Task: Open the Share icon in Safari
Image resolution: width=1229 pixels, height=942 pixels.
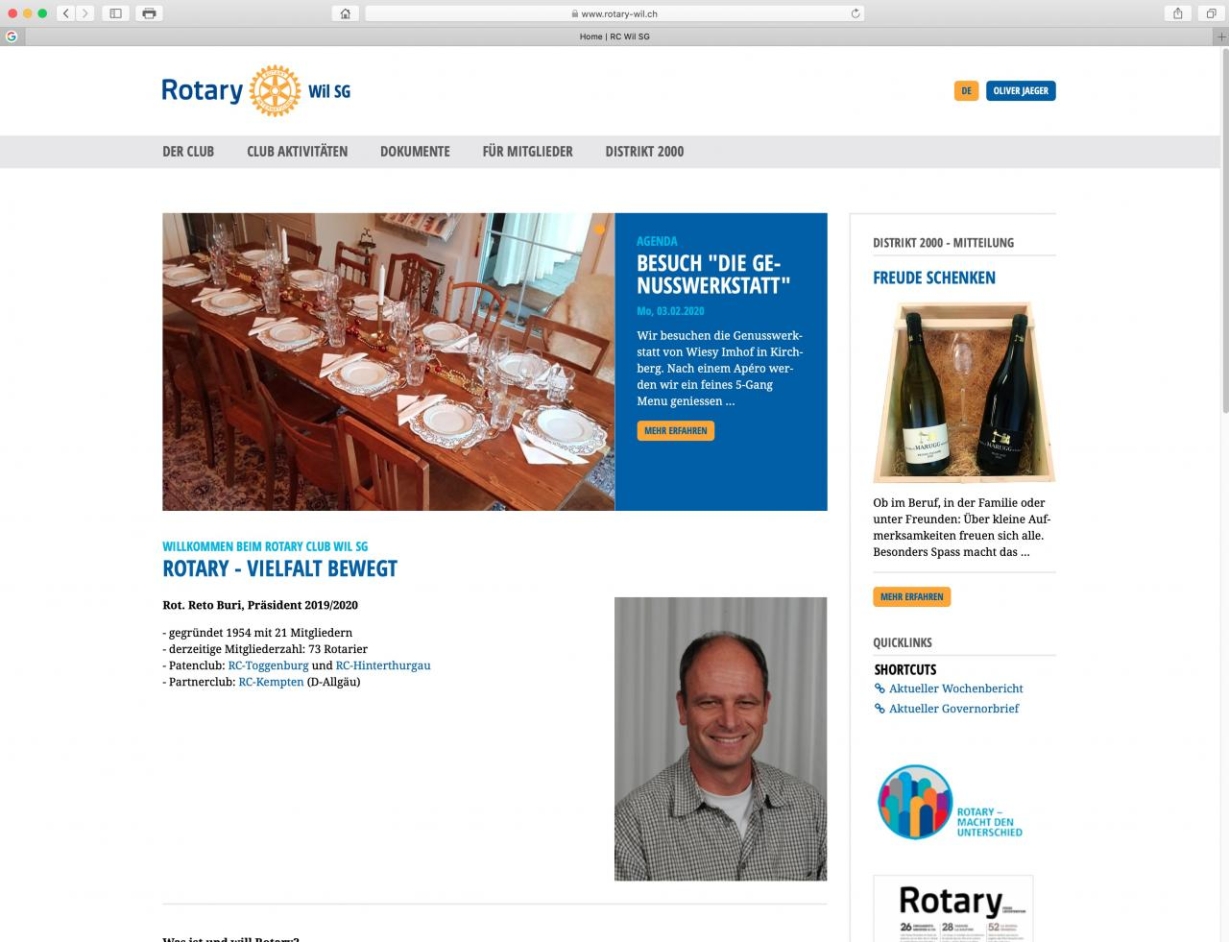Action: click(x=1178, y=13)
